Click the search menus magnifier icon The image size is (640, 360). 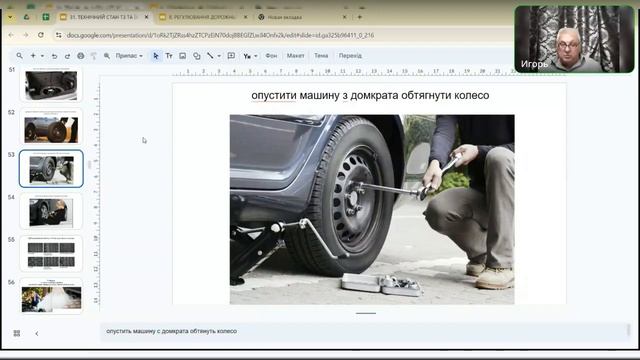pyautogui.click(x=19, y=56)
